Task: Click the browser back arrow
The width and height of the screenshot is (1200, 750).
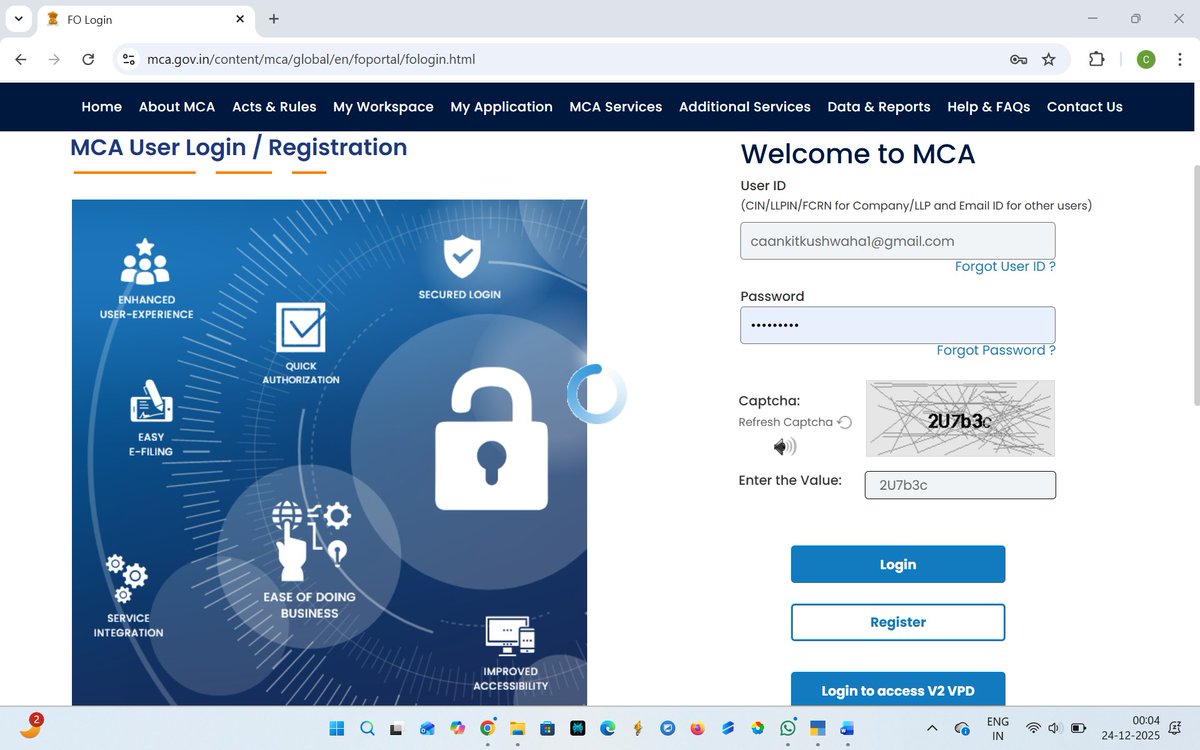Action: [21, 59]
